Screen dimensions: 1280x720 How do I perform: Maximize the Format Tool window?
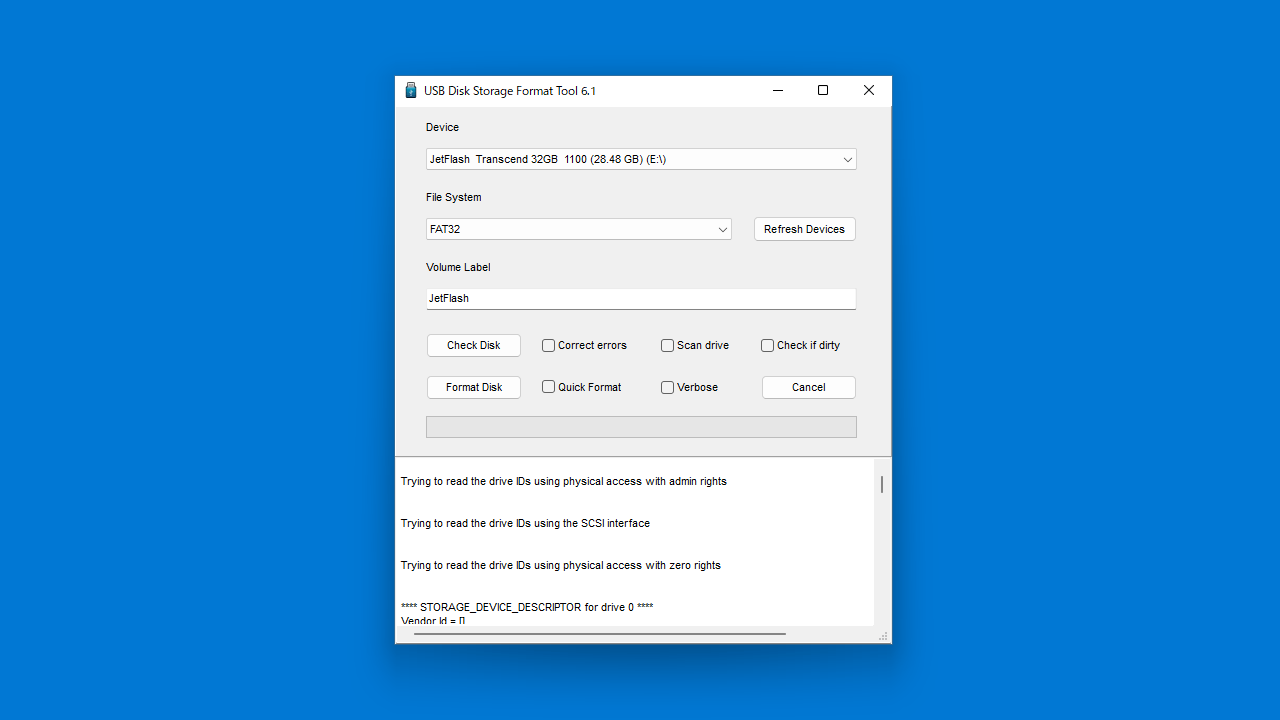point(823,91)
